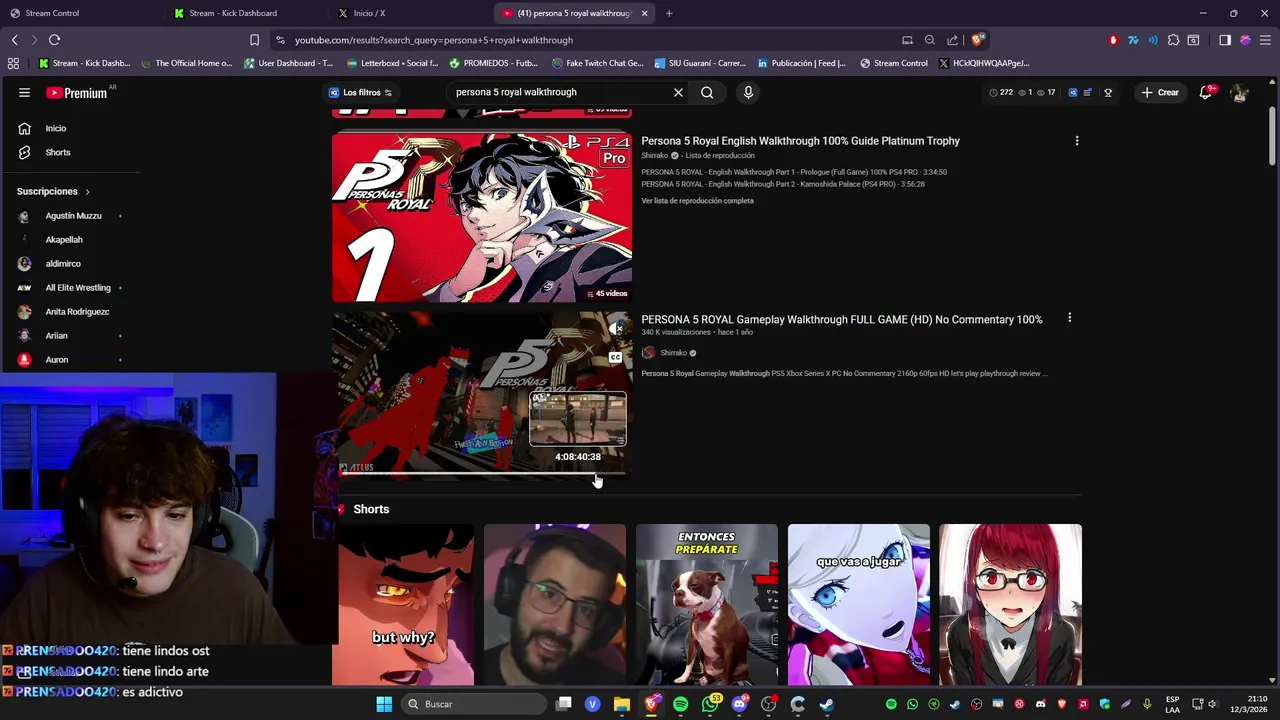Click the Crear button
Image resolution: width=1280 pixels, height=720 pixels.
[x=1160, y=92]
